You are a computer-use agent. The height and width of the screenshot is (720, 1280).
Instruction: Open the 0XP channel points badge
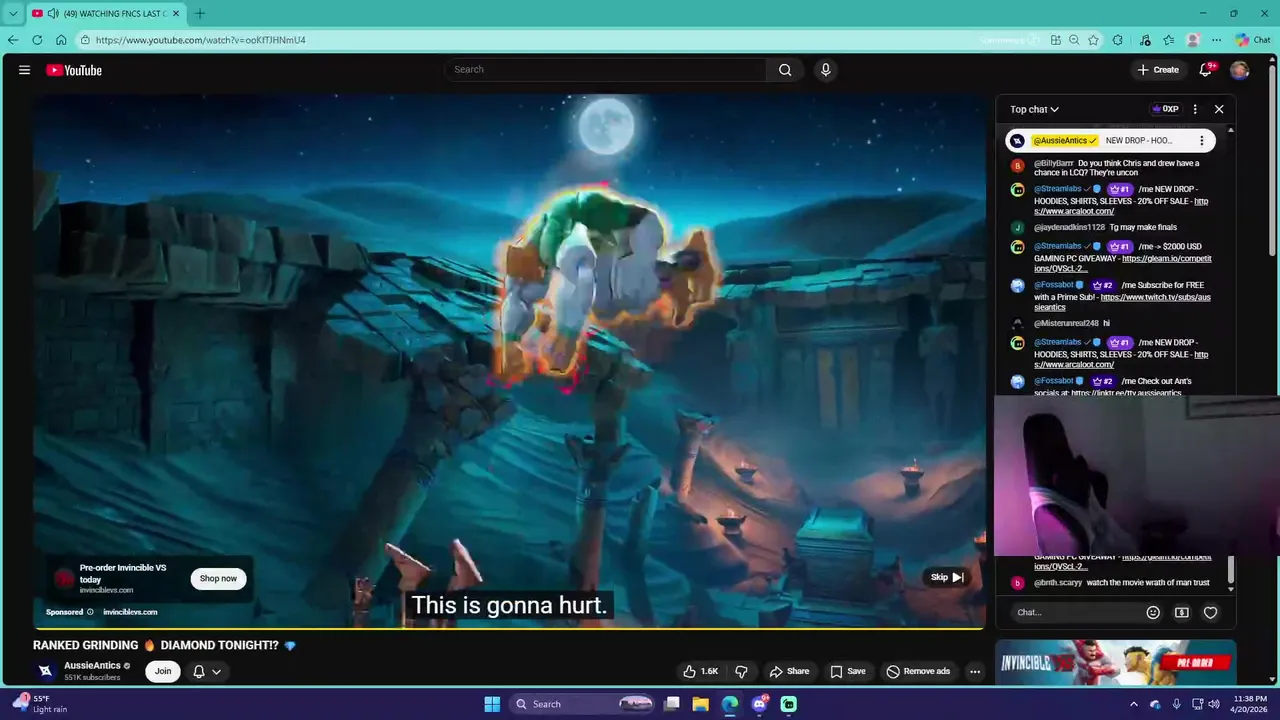click(1166, 109)
